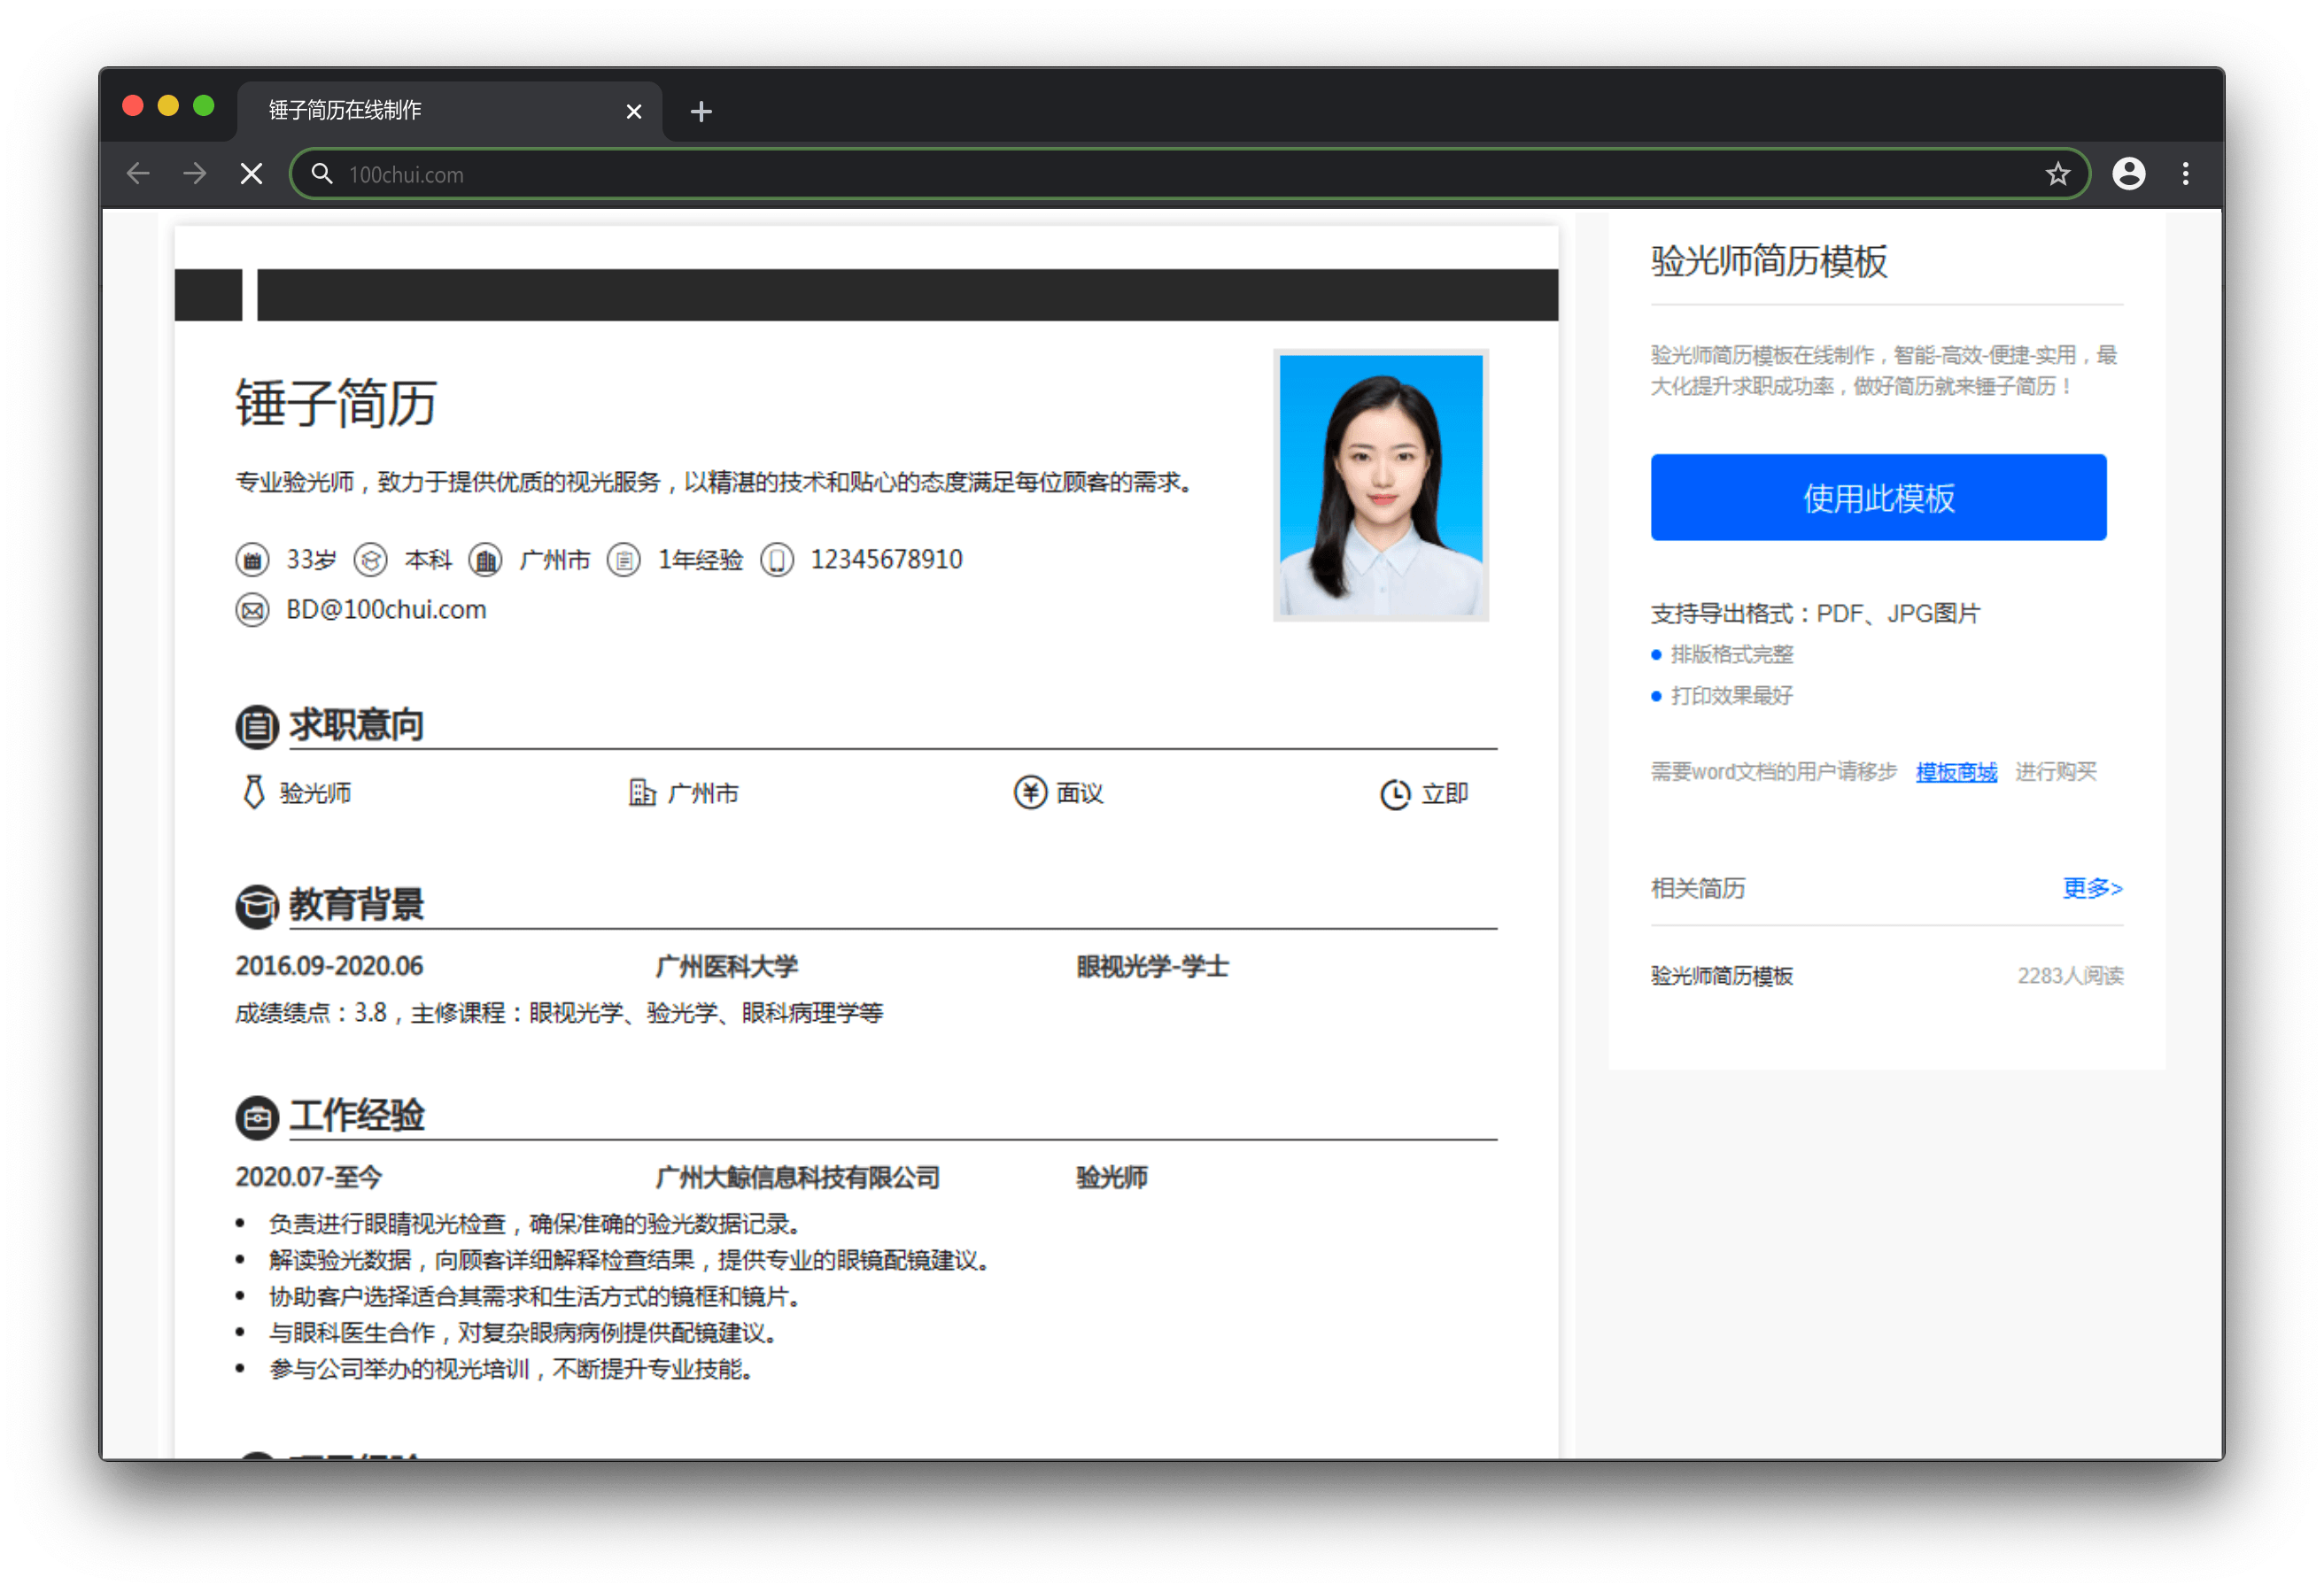Click the email envelope icon beside BD@100chui.com
The width and height of the screenshot is (2324, 1592).
[x=252, y=610]
